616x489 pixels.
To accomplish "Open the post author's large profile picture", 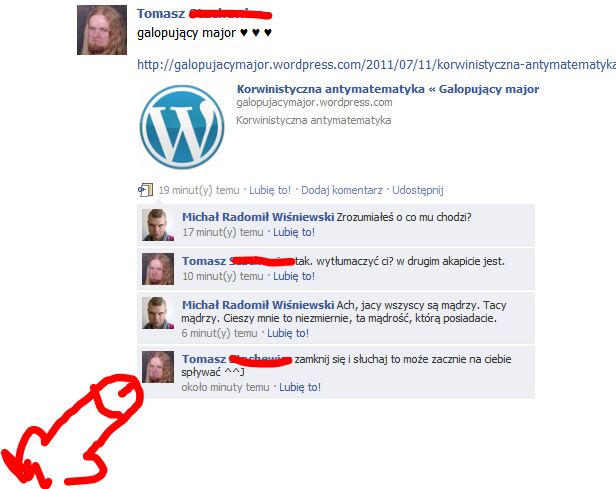I will (102, 30).
